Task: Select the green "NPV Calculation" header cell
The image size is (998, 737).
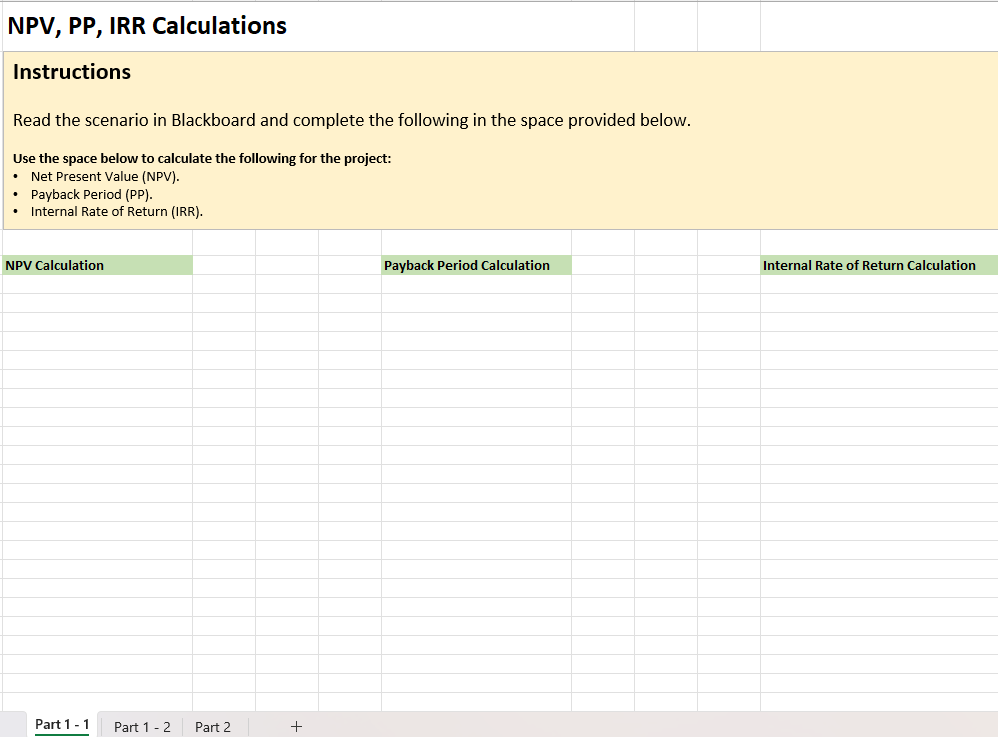Action: (x=95, y=265)
